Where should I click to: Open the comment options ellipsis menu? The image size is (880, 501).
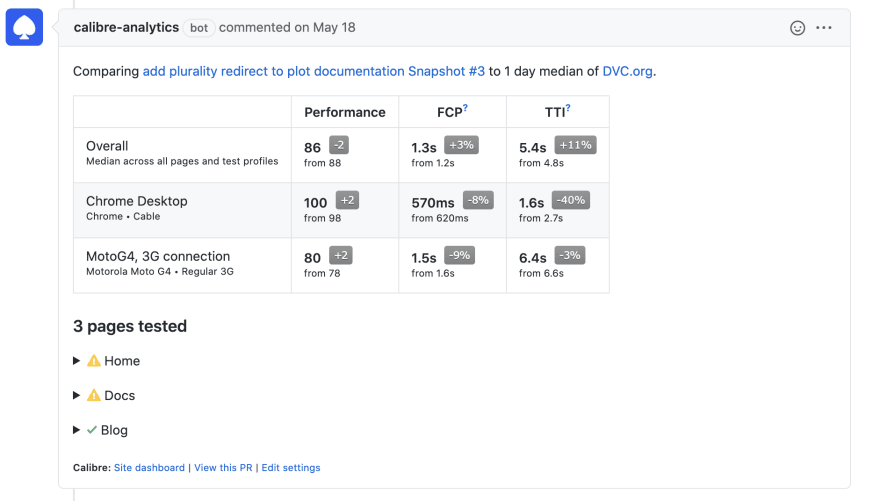(823, 27)
